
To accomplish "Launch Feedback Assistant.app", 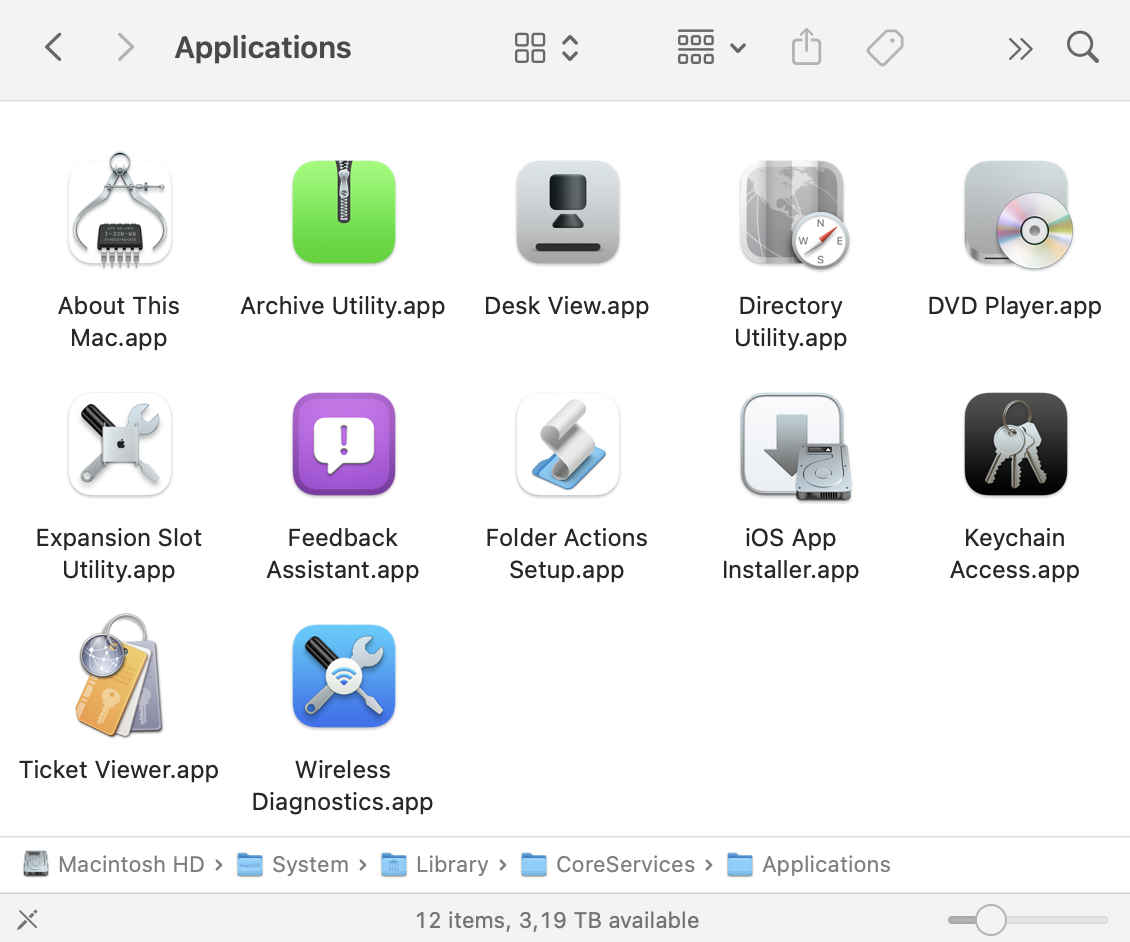I will 344,444.
